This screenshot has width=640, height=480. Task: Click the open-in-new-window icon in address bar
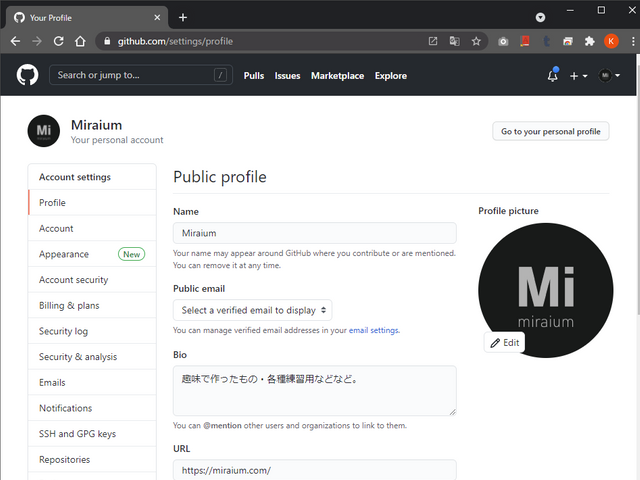click(433, 41)
